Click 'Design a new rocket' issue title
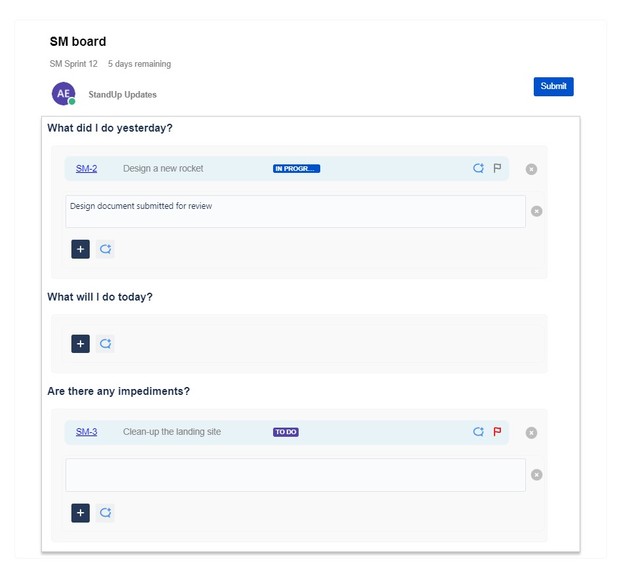 pos(163,168)
